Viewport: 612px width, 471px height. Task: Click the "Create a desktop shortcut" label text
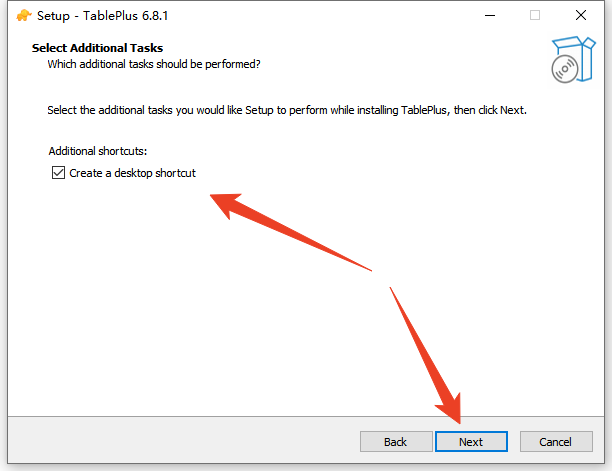[x=132, y=173]
